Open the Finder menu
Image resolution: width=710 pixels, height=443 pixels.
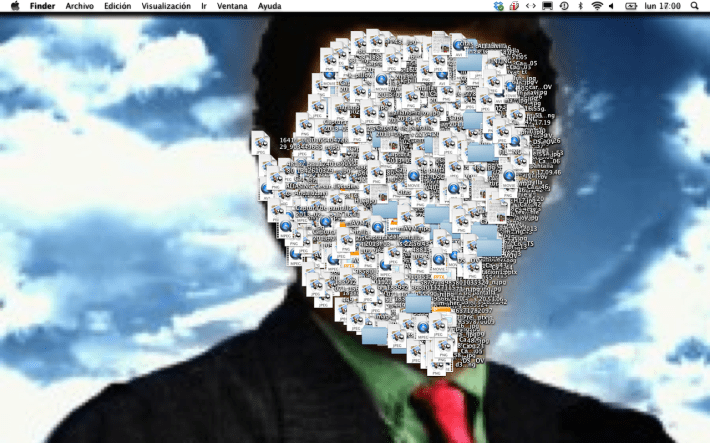coord(42,6)
